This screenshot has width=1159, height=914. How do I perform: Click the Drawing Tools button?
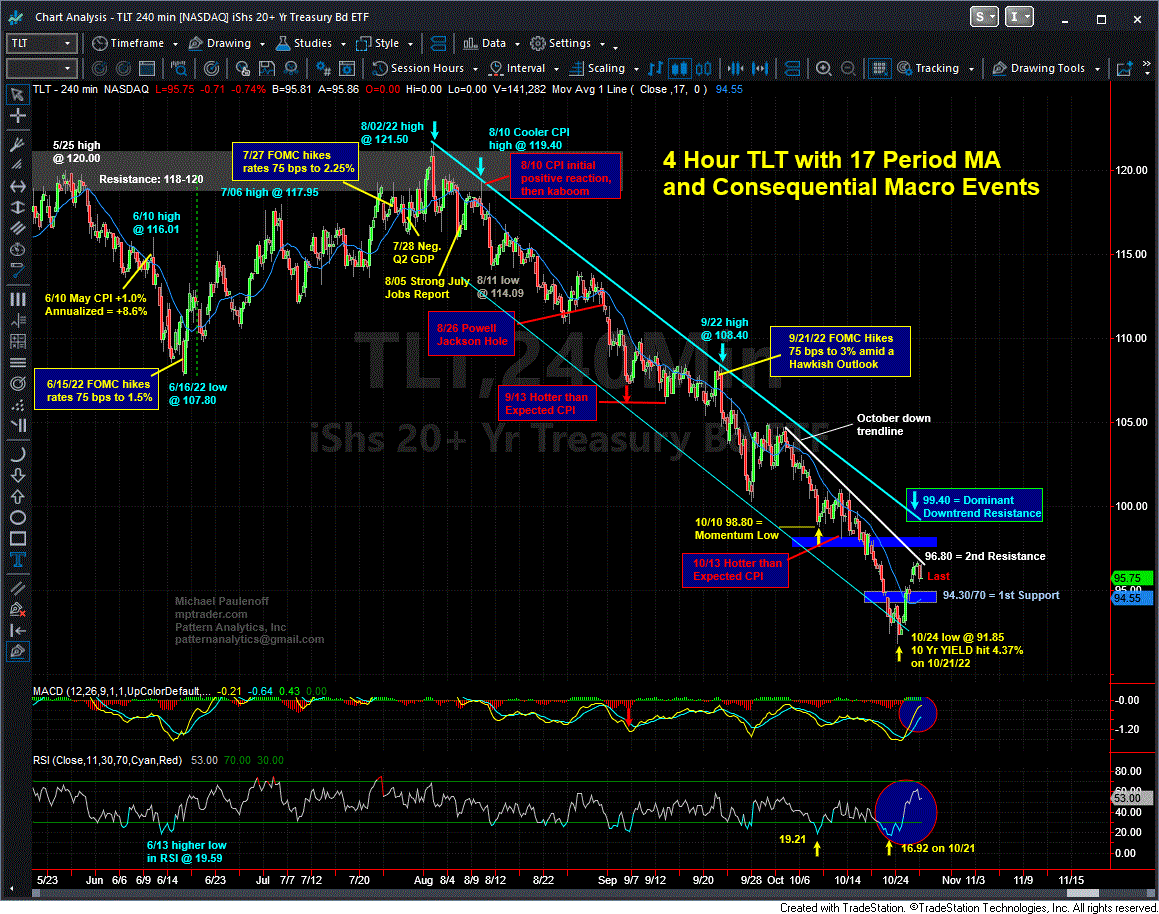(1039, 69)
